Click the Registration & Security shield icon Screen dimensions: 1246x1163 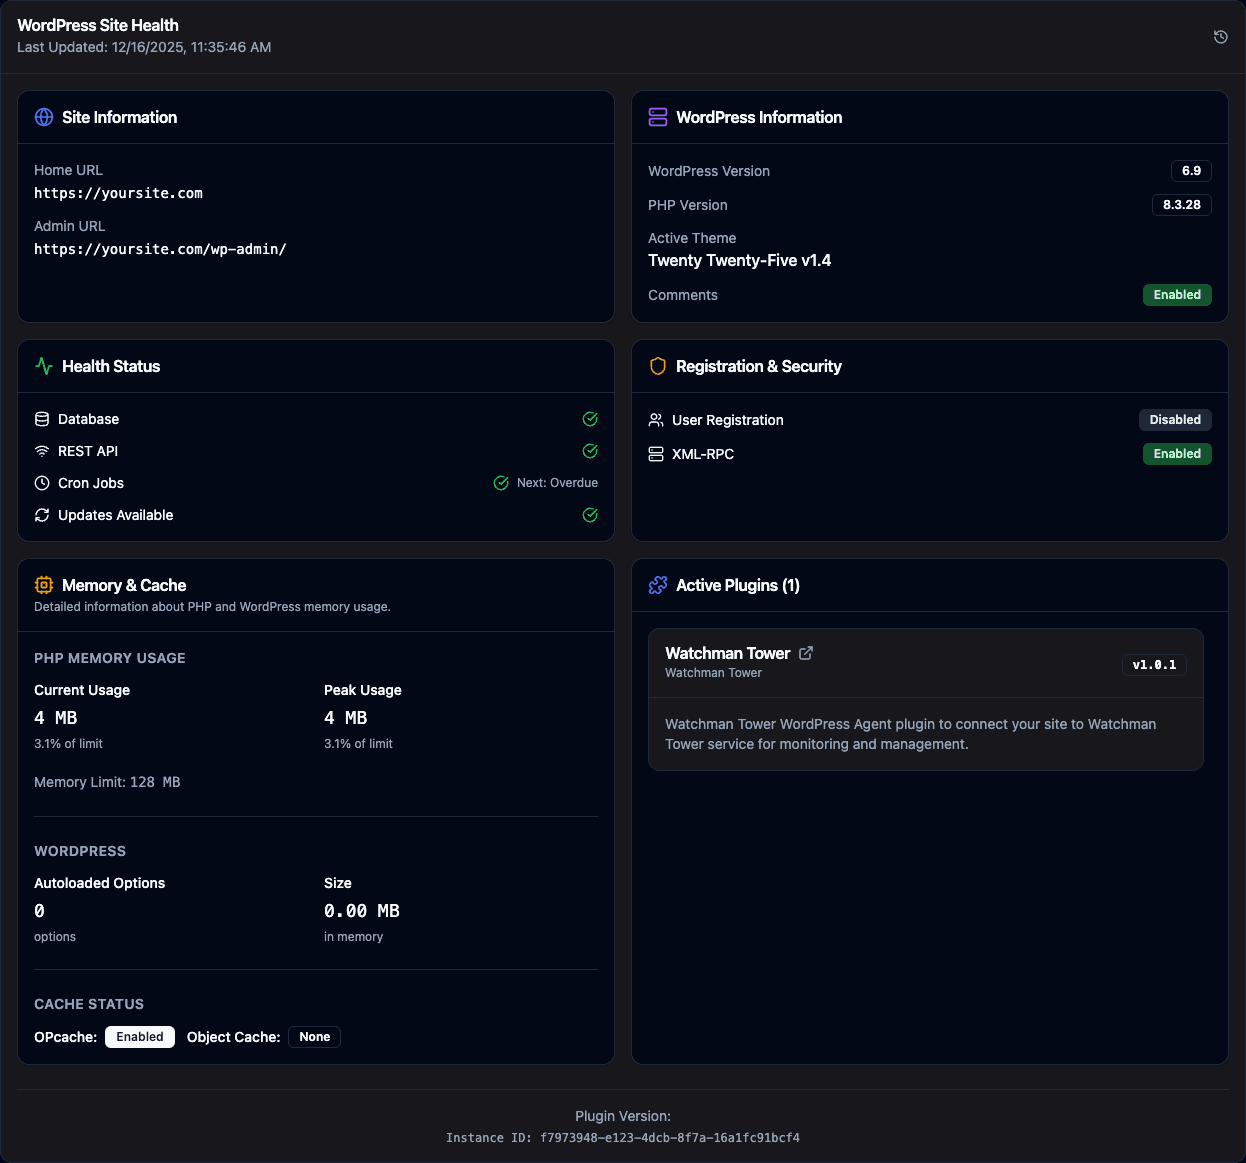(x=657, y=366)
